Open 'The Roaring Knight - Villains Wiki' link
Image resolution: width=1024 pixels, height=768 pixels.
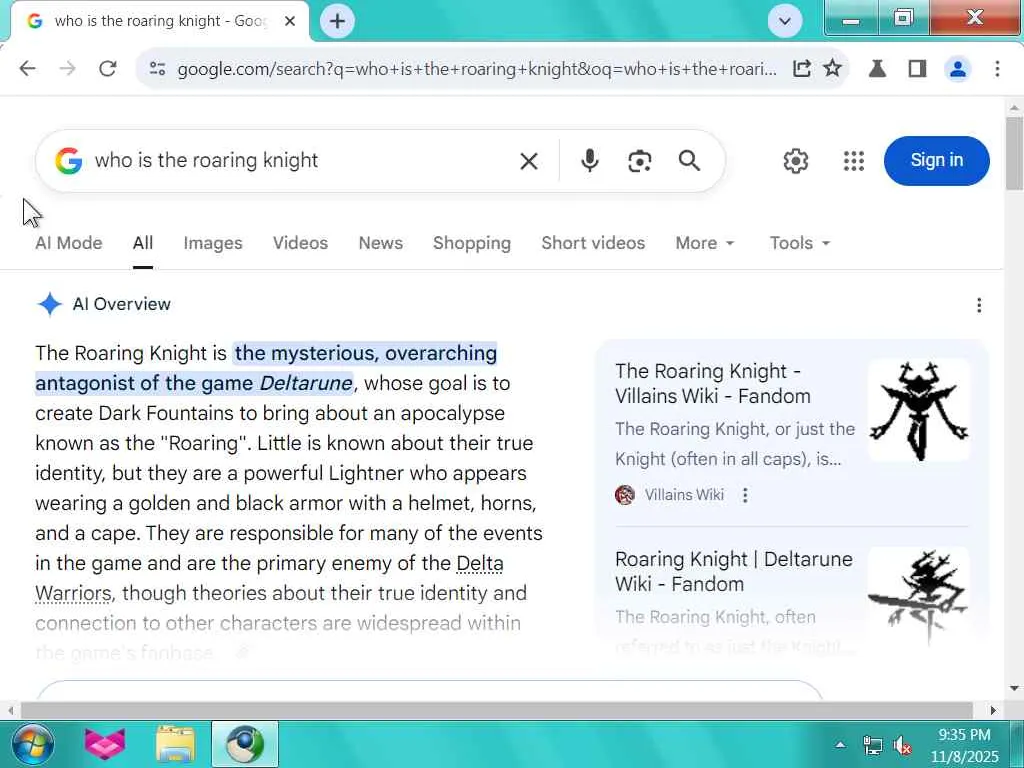pyautogui.click(x=712, y=383)
